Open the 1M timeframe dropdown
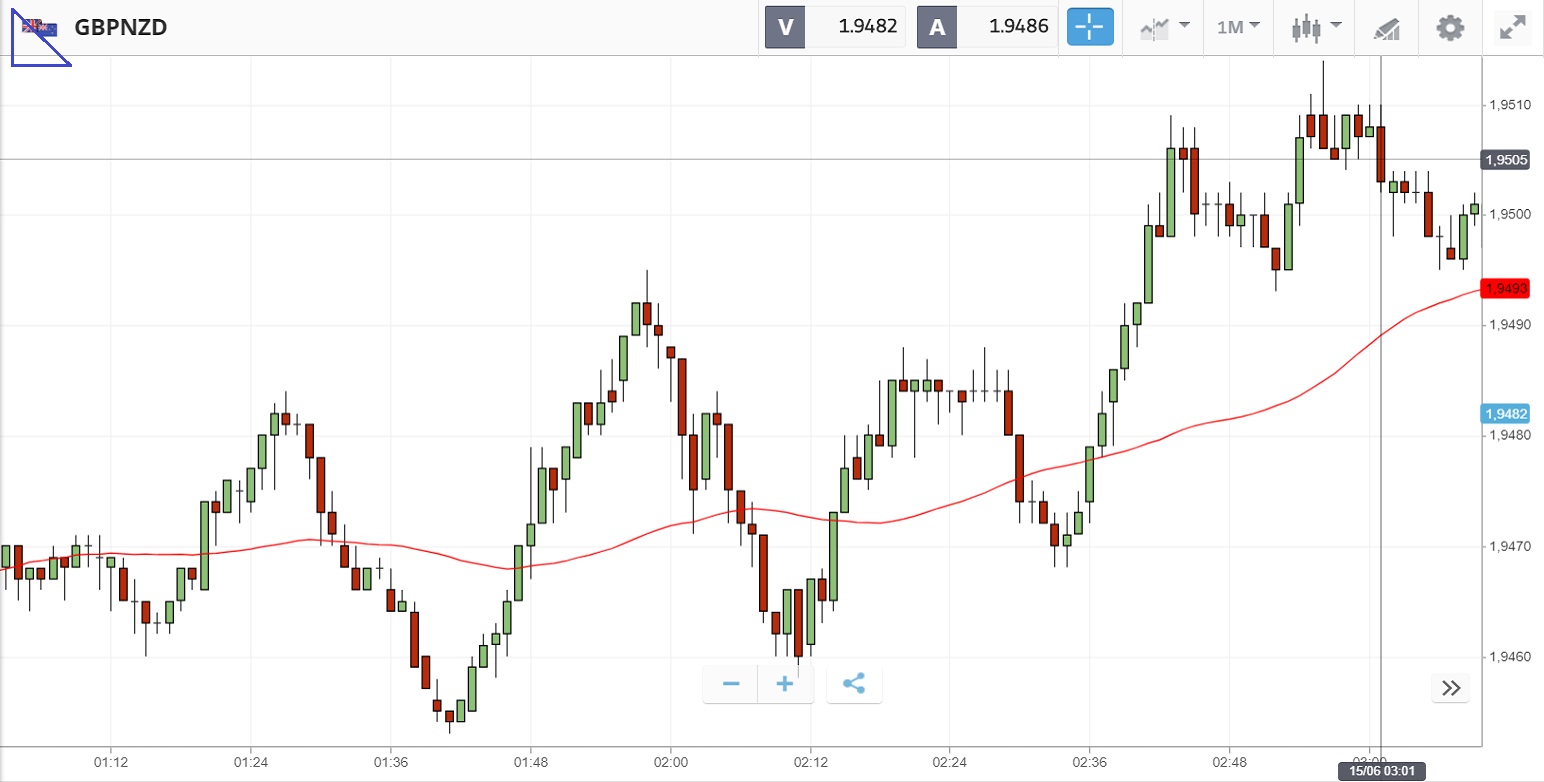The width and height of the screenshot is (1544, 782). (1238, 27)
